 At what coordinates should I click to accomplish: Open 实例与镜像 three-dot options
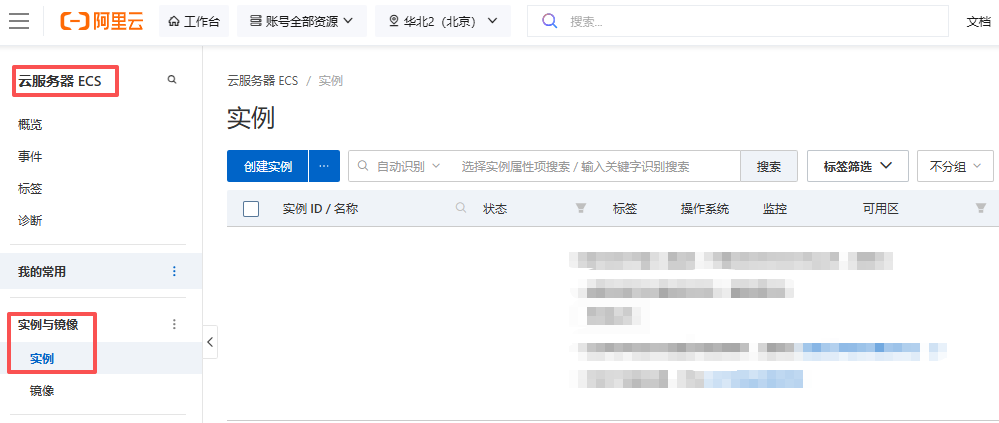click(x=175, y=324)
